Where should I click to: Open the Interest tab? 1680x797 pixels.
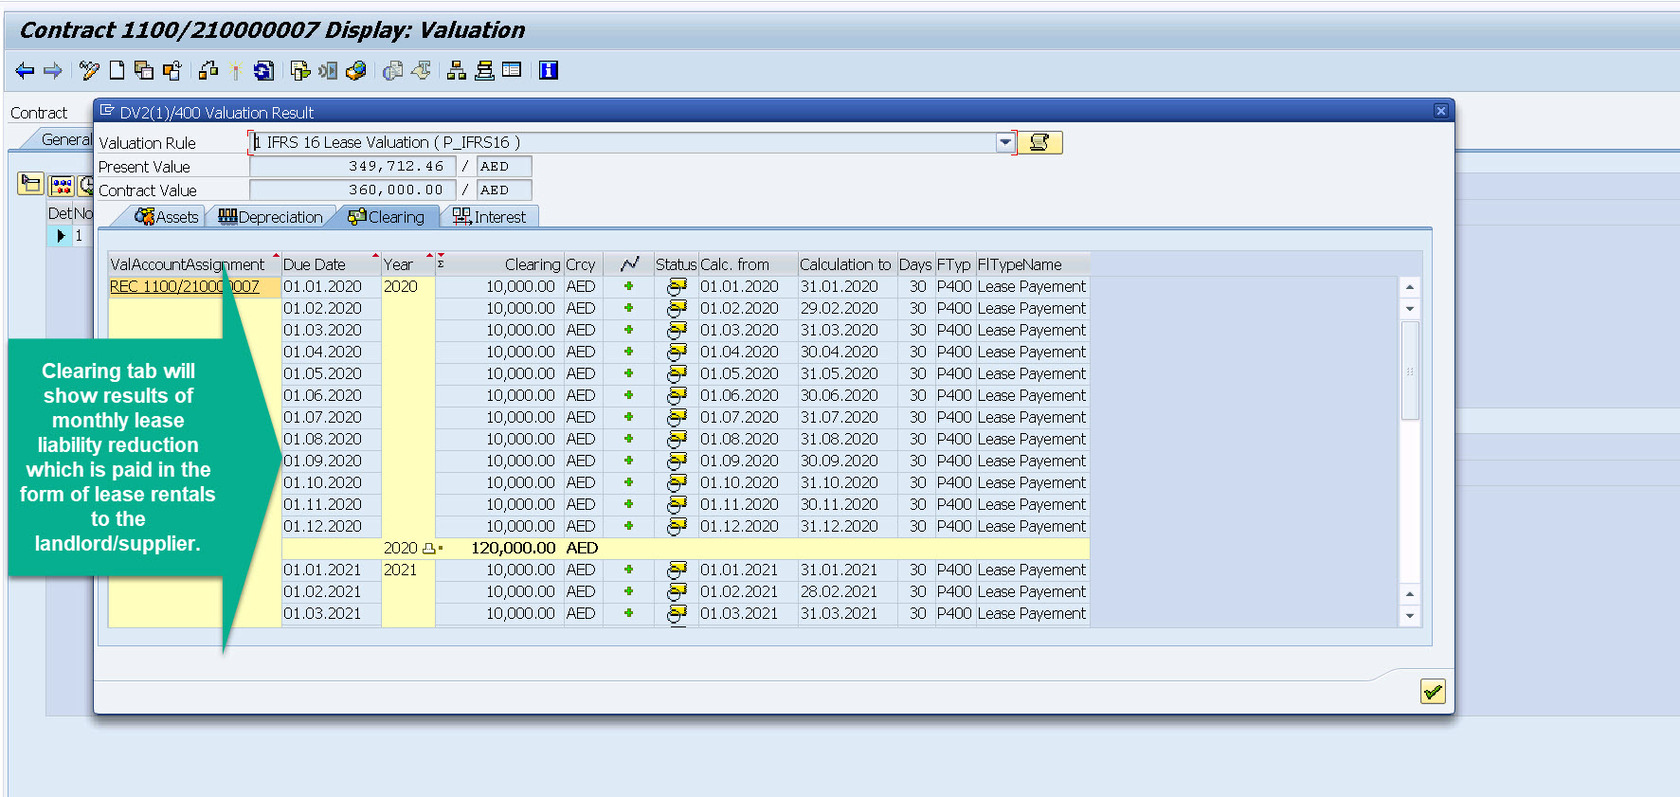point(489,217)
